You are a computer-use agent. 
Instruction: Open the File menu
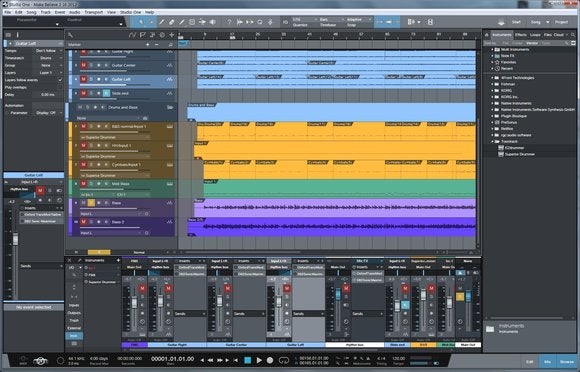click(x=7, y=12)
